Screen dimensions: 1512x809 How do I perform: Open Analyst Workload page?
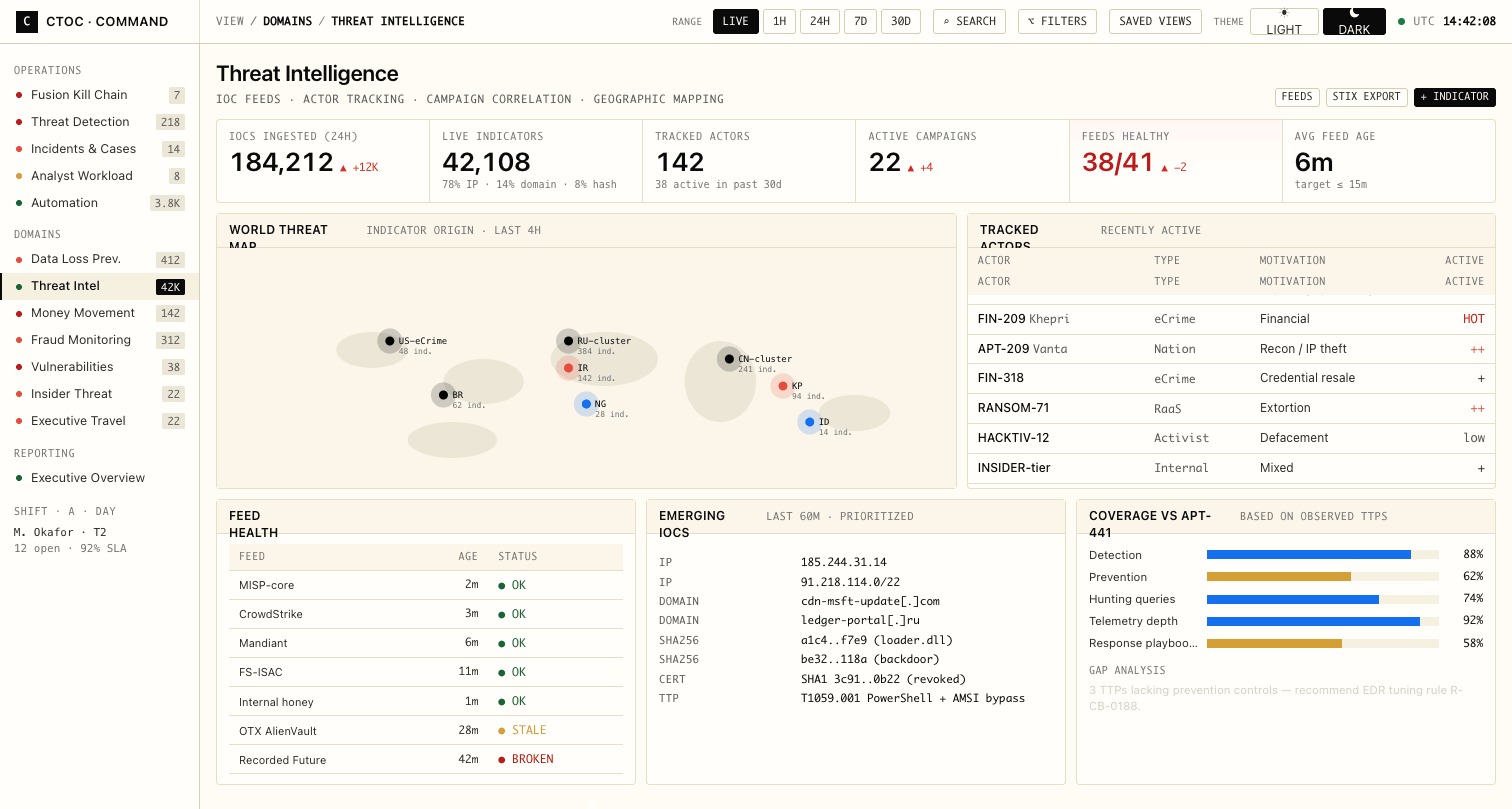(100, 176)
